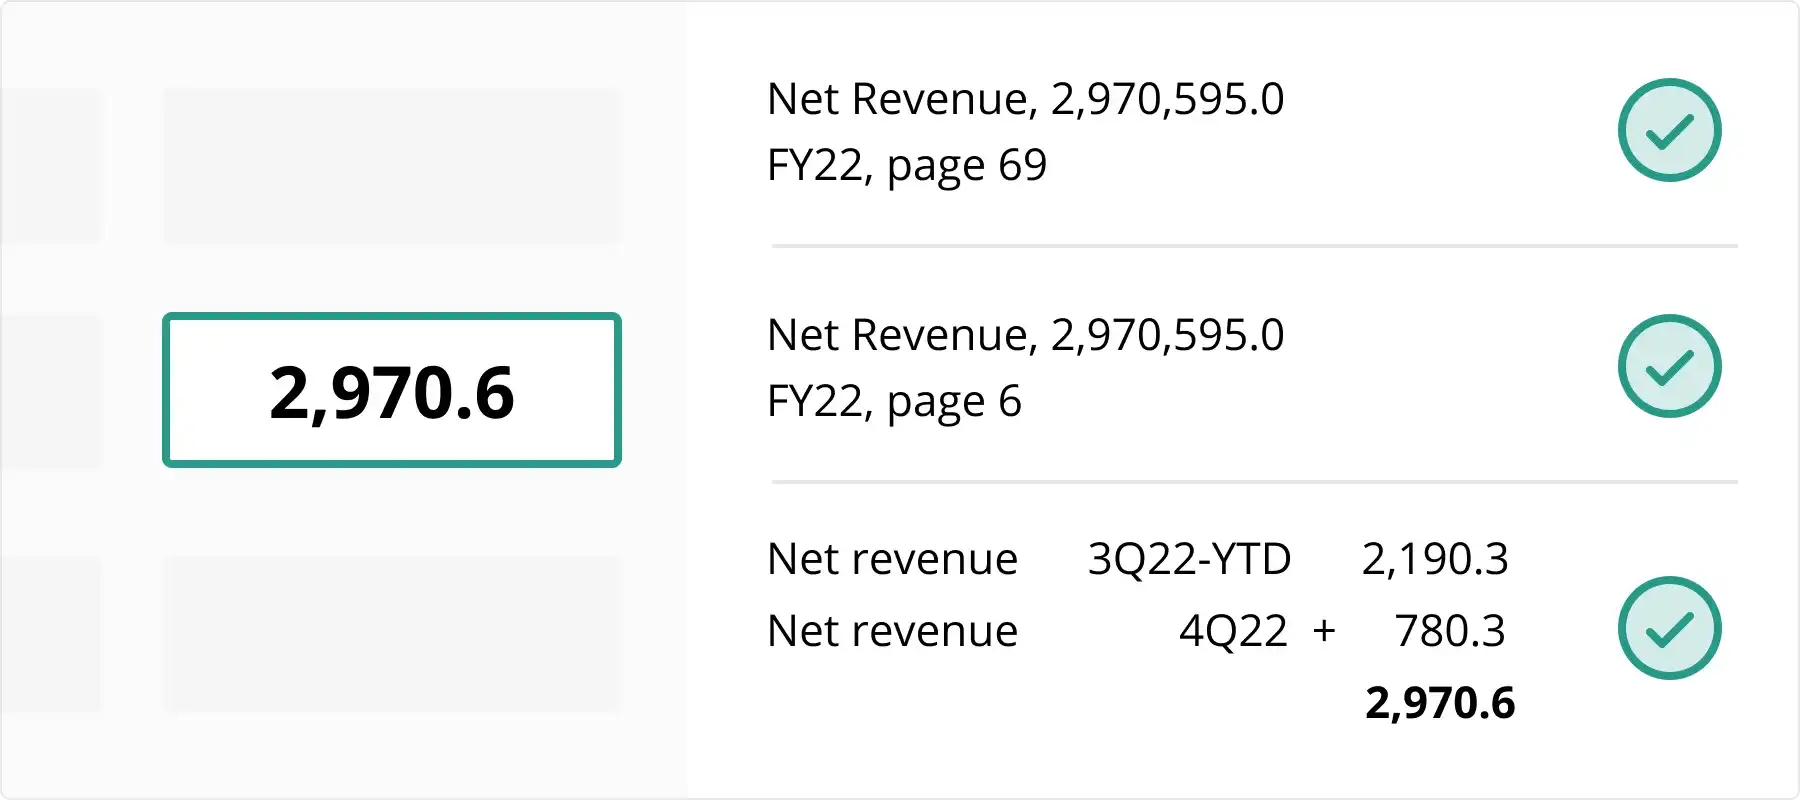
Task: Click the "FY22, page 6" reference
Action: 894,401
